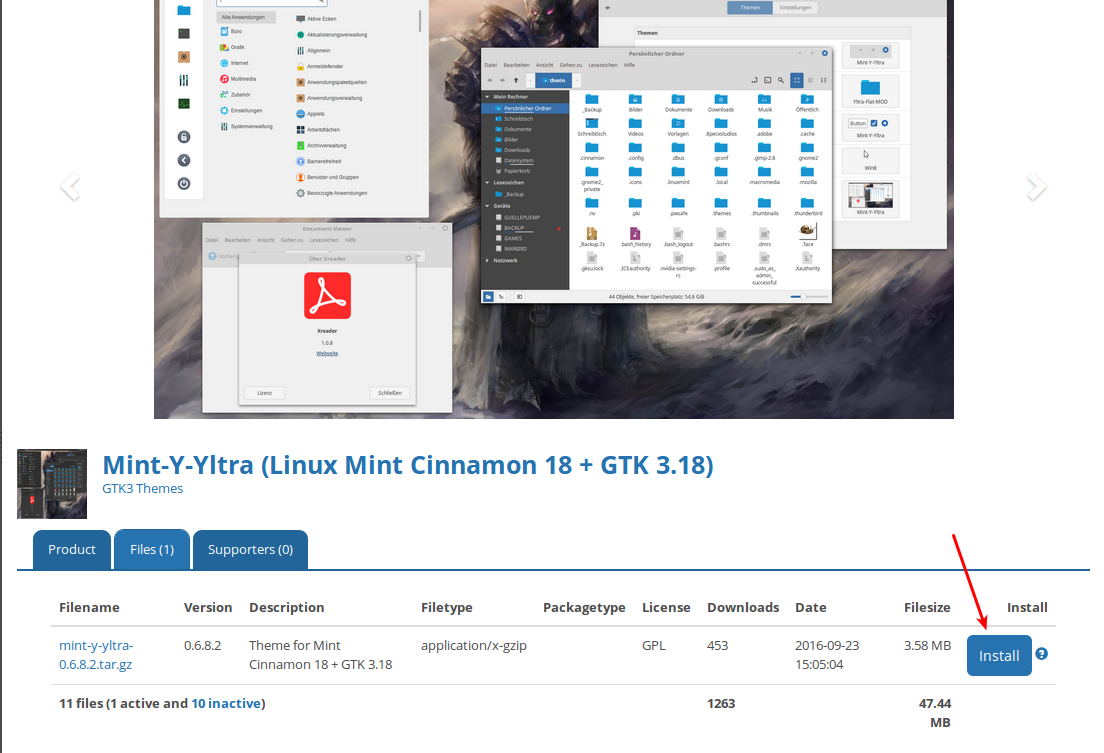Click the Musik folder in preview file manager
This screenshot has height=753, width=1104.
[x=765, y=103]
